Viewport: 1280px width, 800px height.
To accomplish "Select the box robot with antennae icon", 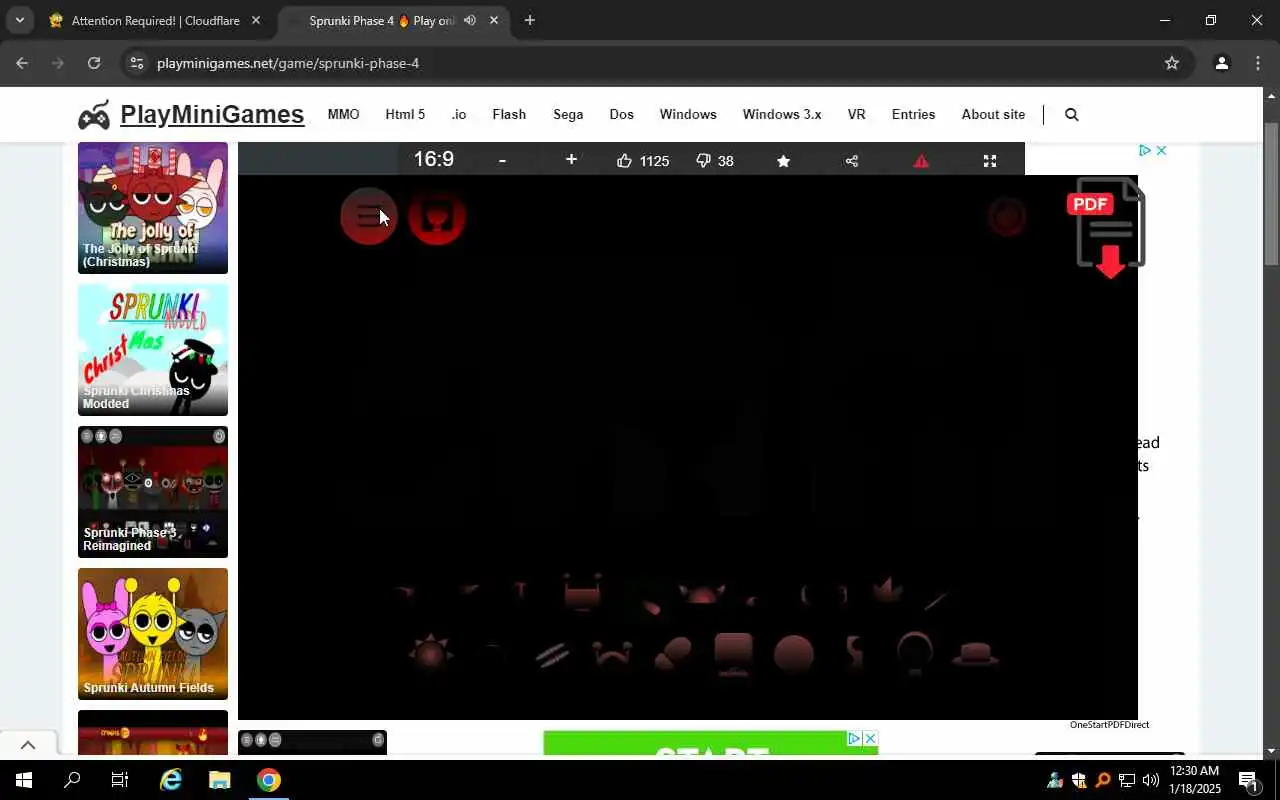I will 582,592.
